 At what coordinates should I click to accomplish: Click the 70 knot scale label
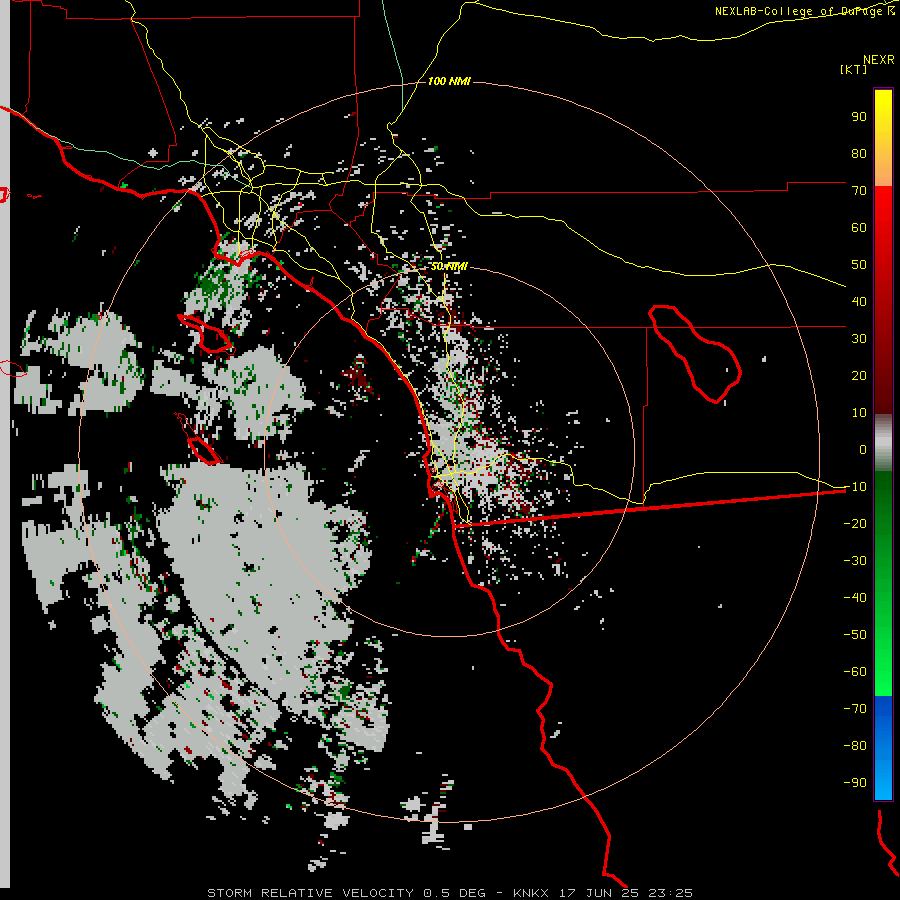859,191
